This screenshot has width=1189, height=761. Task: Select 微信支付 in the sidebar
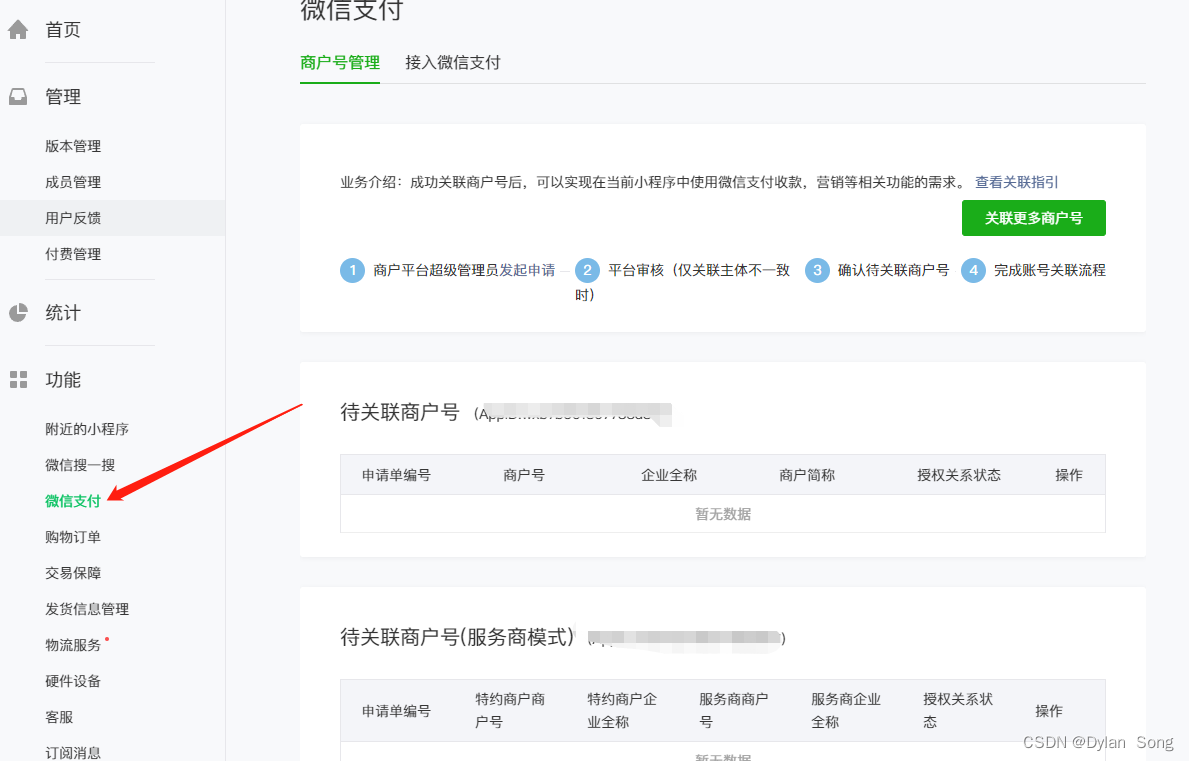coord(73,501)
